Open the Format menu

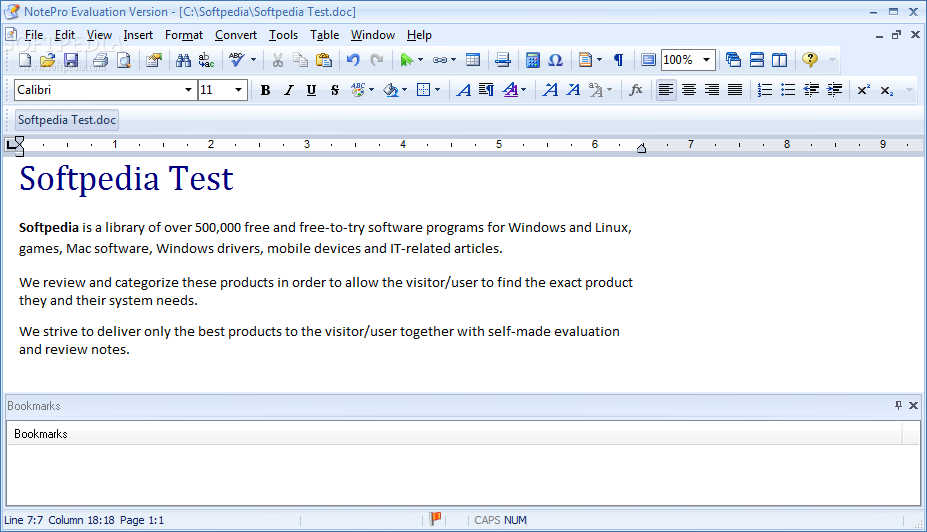pyautogui.click(x=184, y=35)
